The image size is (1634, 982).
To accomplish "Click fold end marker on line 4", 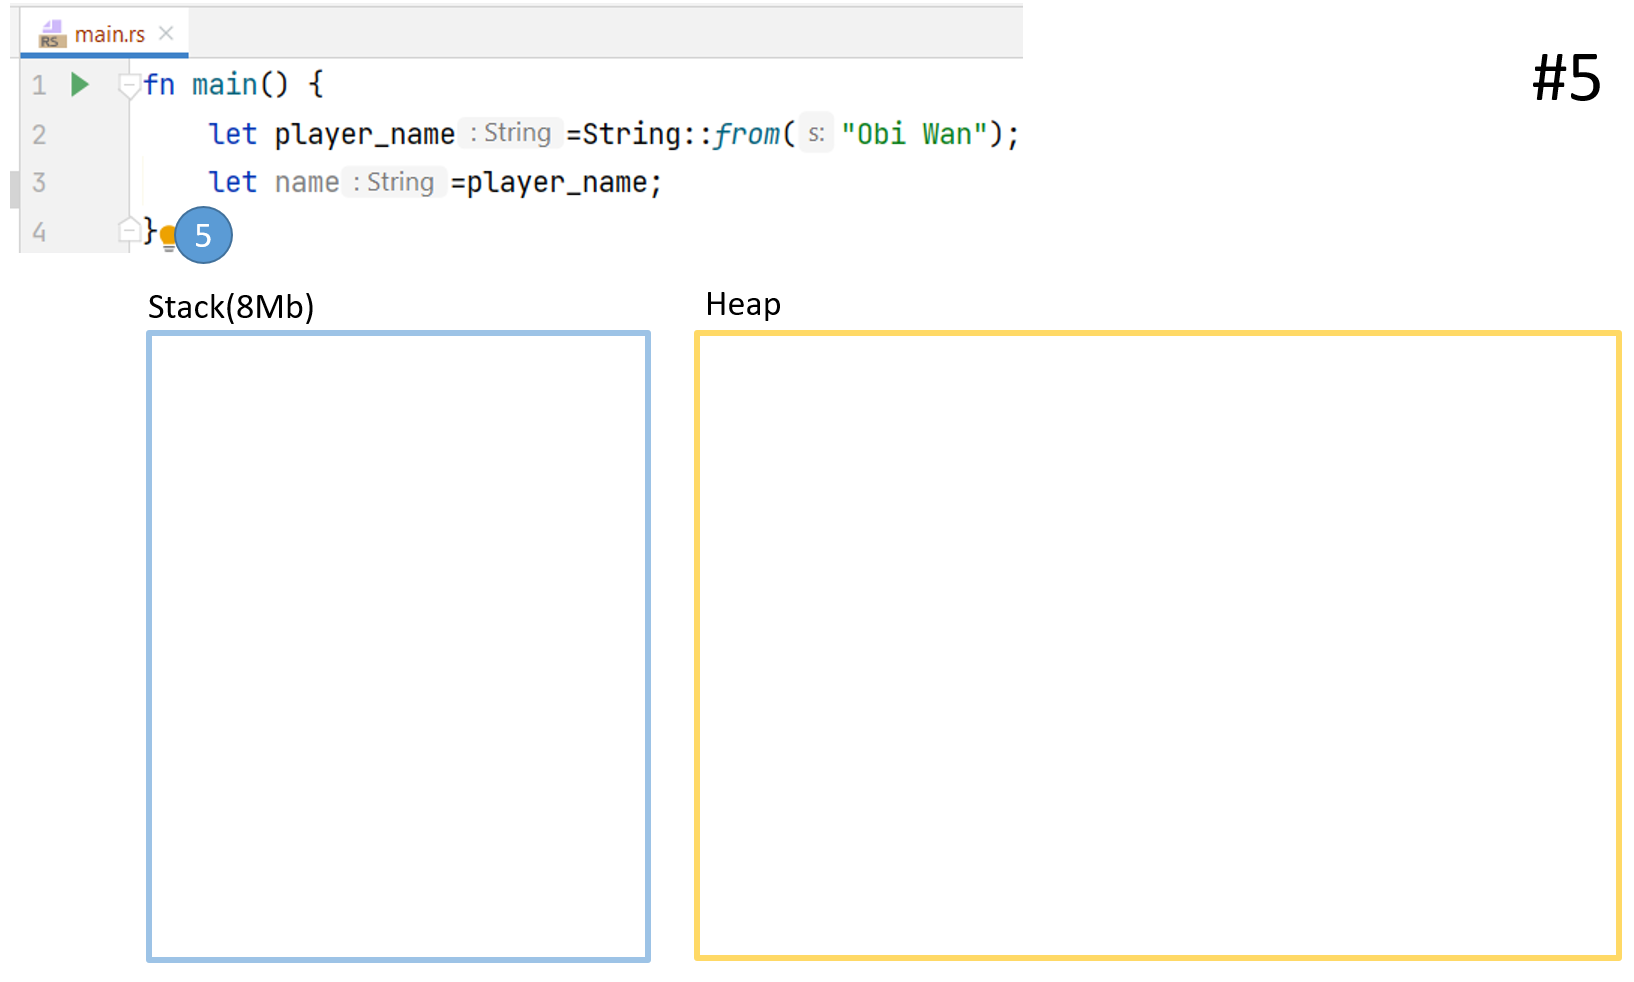I will 128,231.
